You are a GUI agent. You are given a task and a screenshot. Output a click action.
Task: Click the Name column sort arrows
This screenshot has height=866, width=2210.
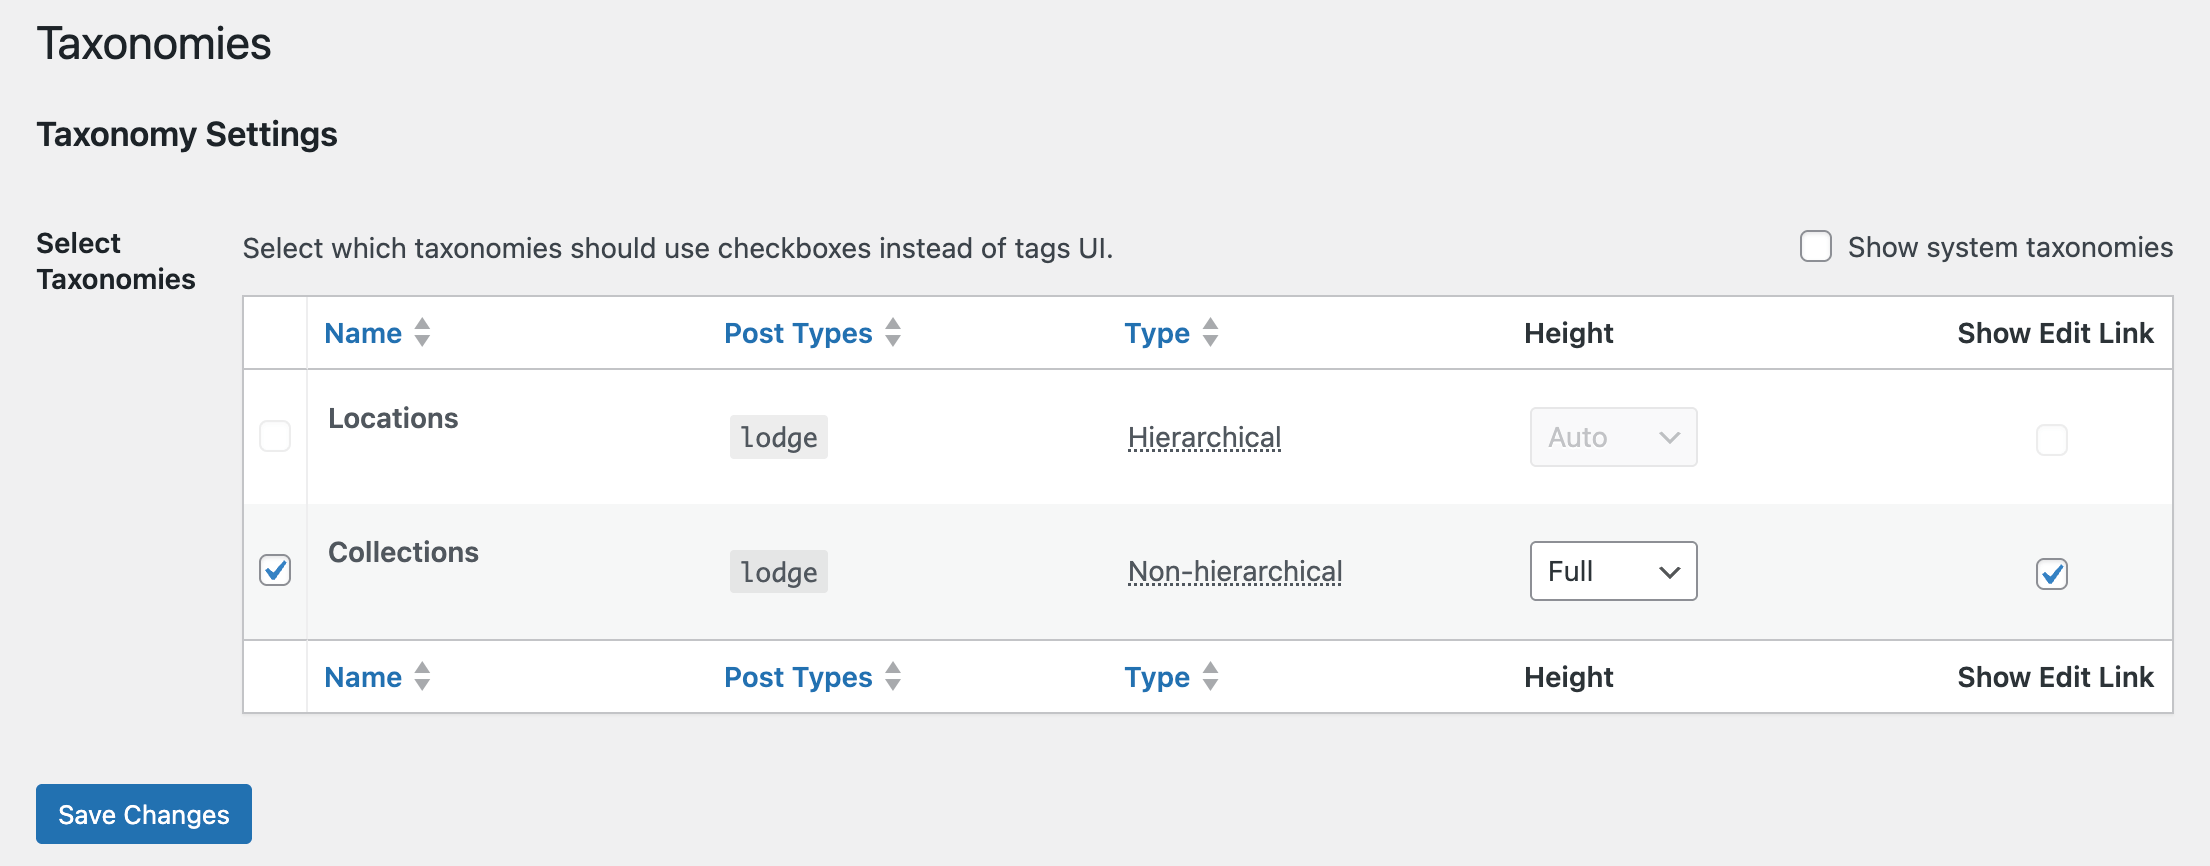(x=421, y=332)
